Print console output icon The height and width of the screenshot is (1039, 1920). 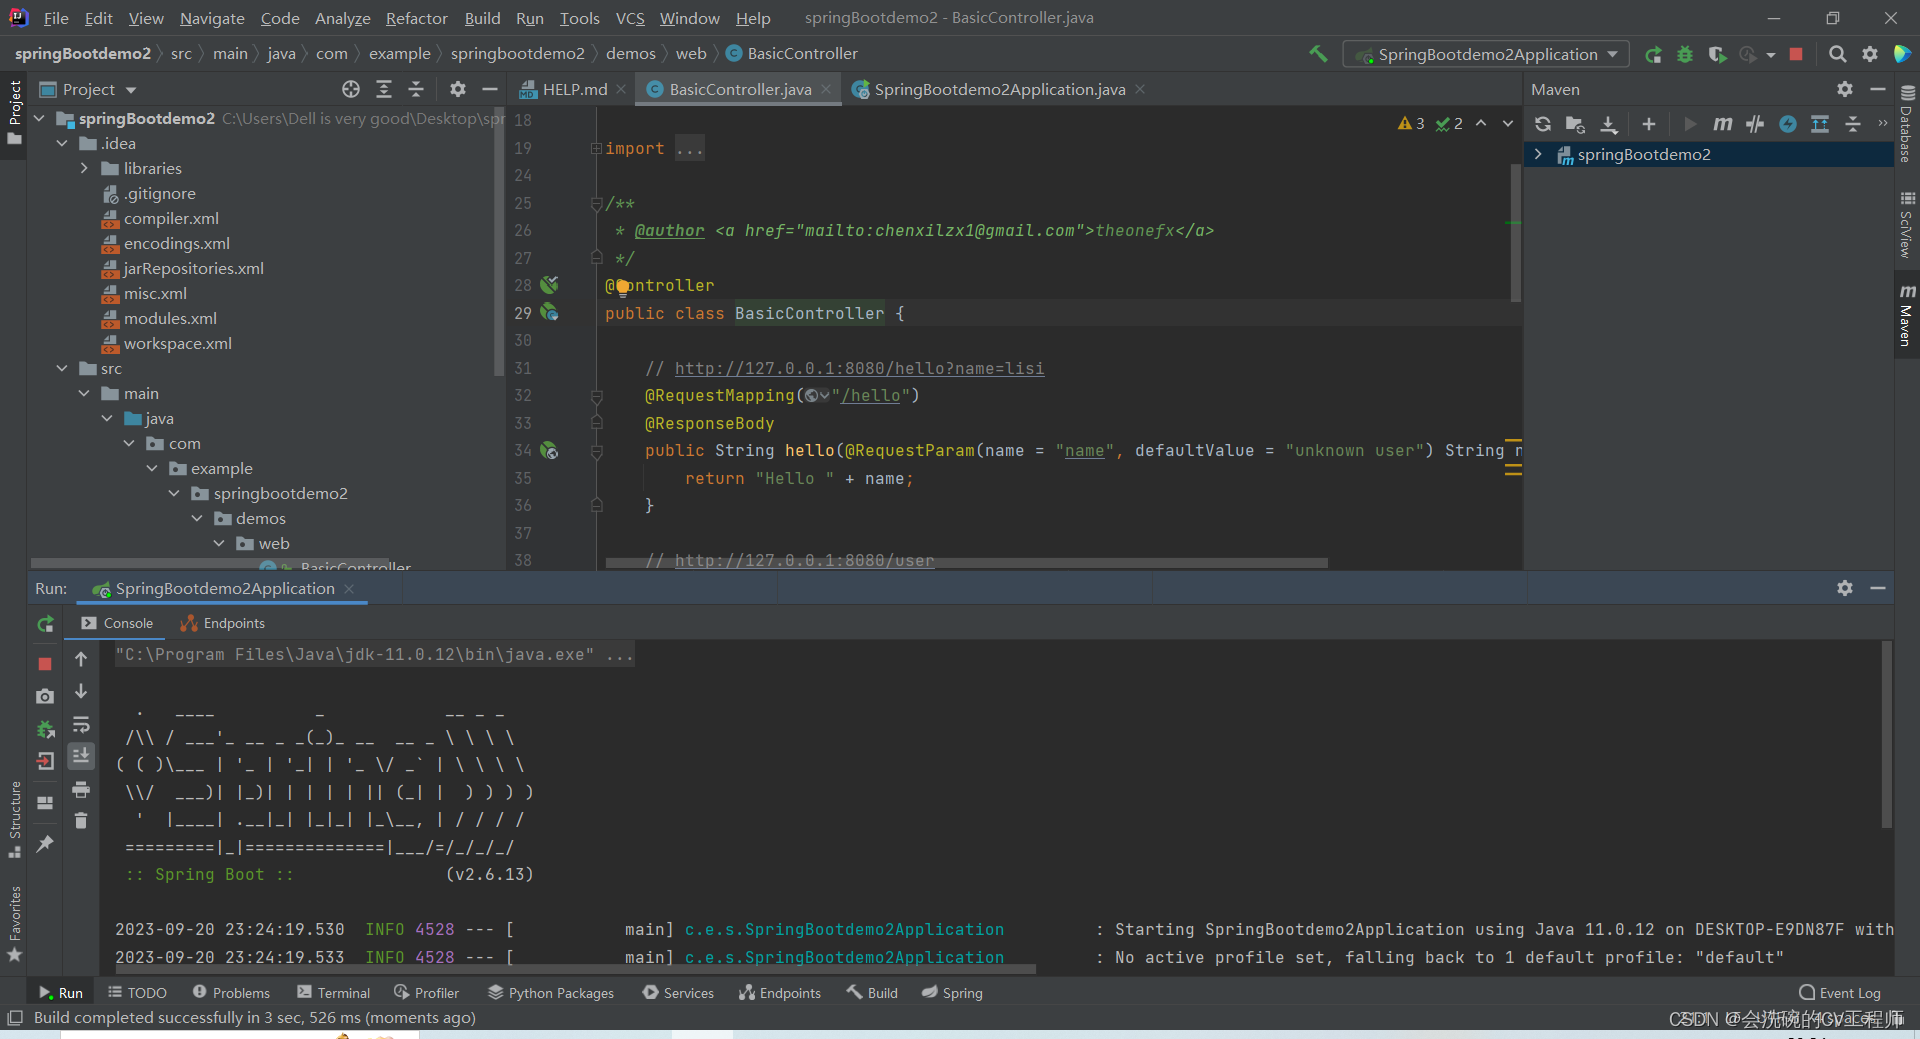click(81, 790)
